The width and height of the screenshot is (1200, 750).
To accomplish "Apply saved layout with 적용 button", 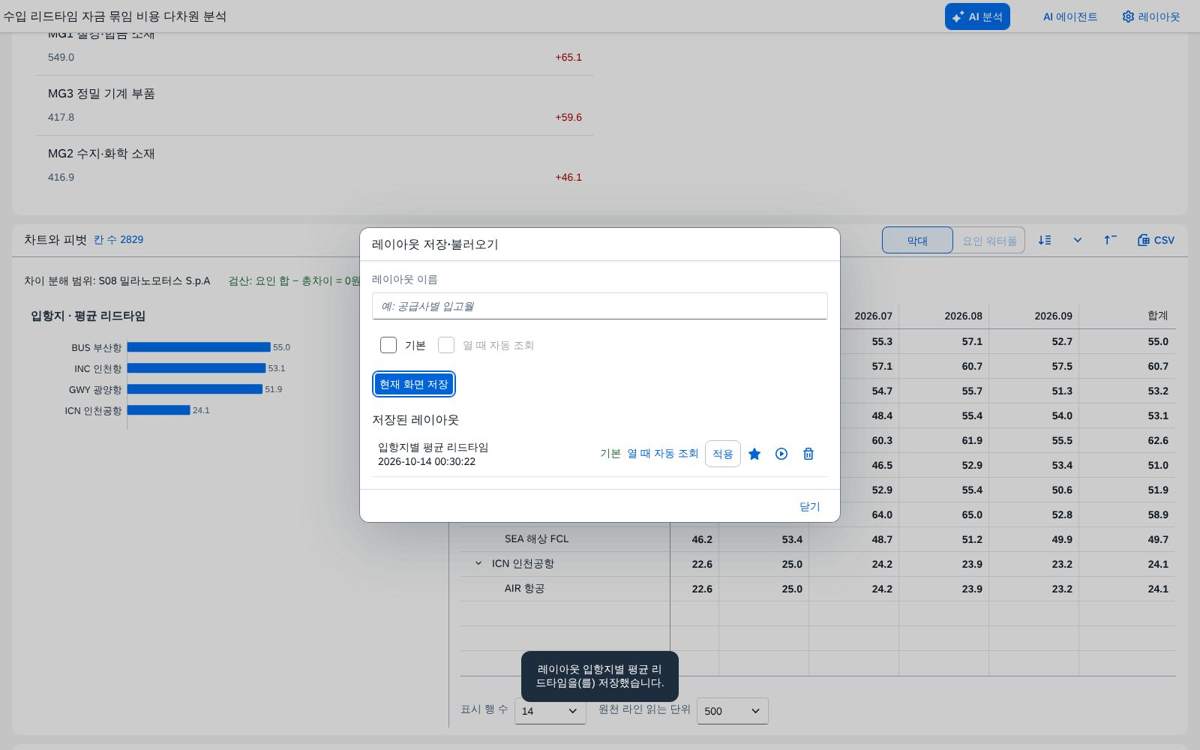I will (x=723, y=454).
